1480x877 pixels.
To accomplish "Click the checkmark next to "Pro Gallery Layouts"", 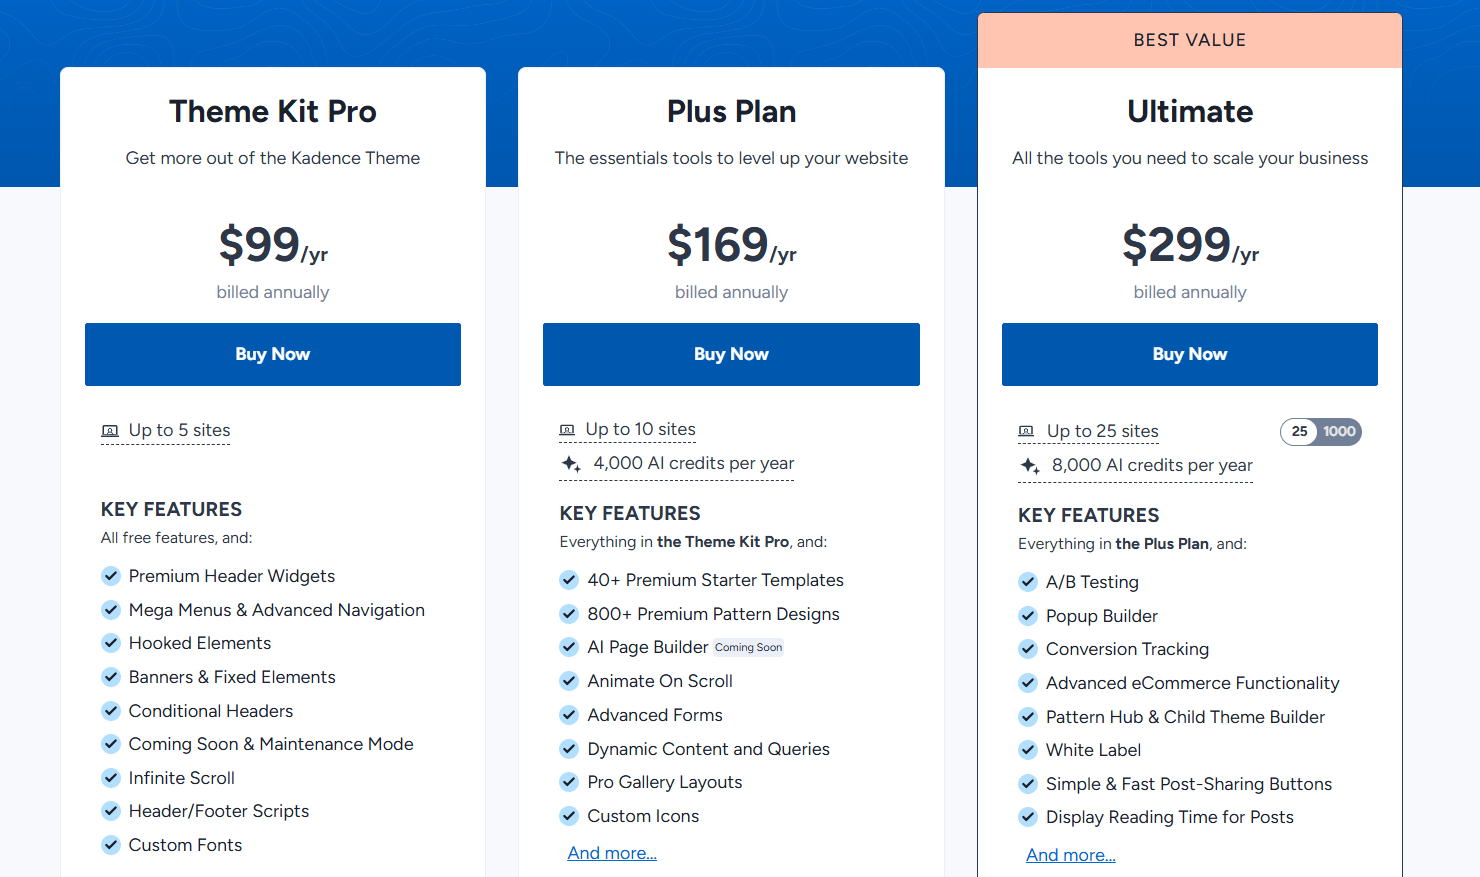I will pyautogui.click(x=569, y=782).
